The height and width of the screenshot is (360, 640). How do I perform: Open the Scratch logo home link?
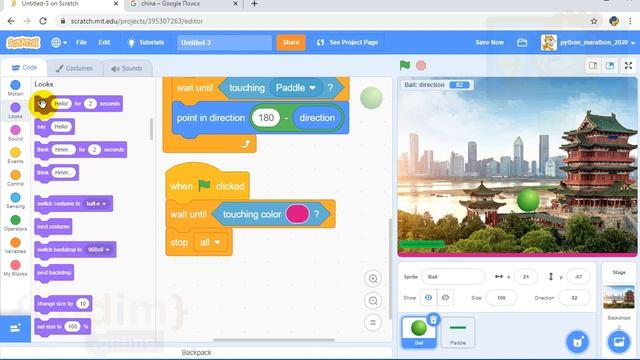tap(24, 42)
